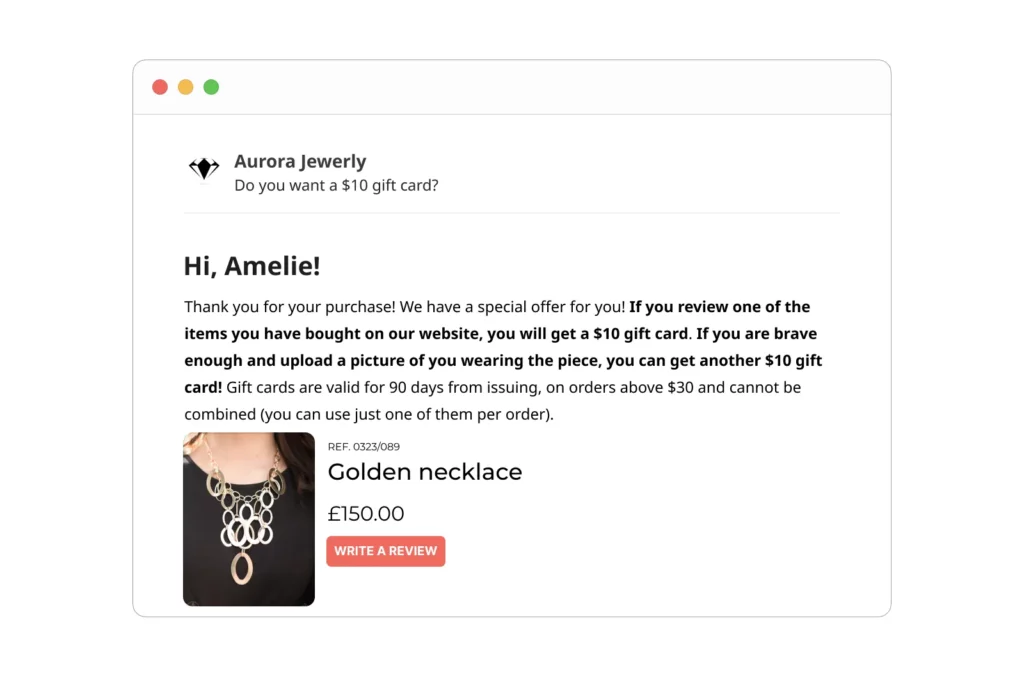
Task: Select the browser window title bar
Action: click(x=511, y=87)
